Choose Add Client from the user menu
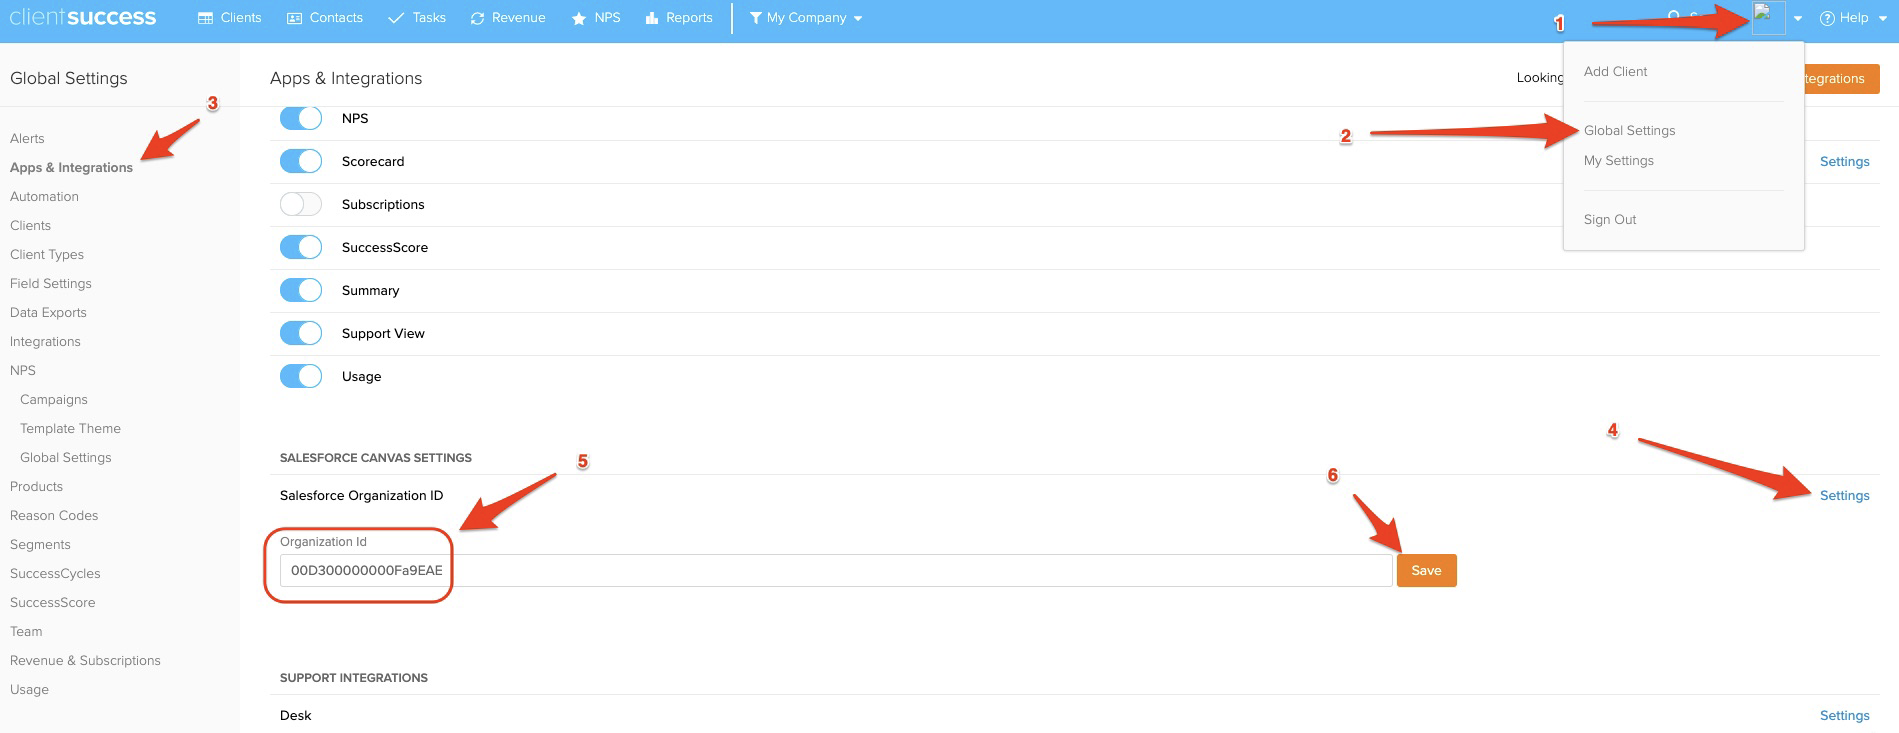This screenshot has height=733, width=1899. pyautogui.click(x=1615, y=71)
